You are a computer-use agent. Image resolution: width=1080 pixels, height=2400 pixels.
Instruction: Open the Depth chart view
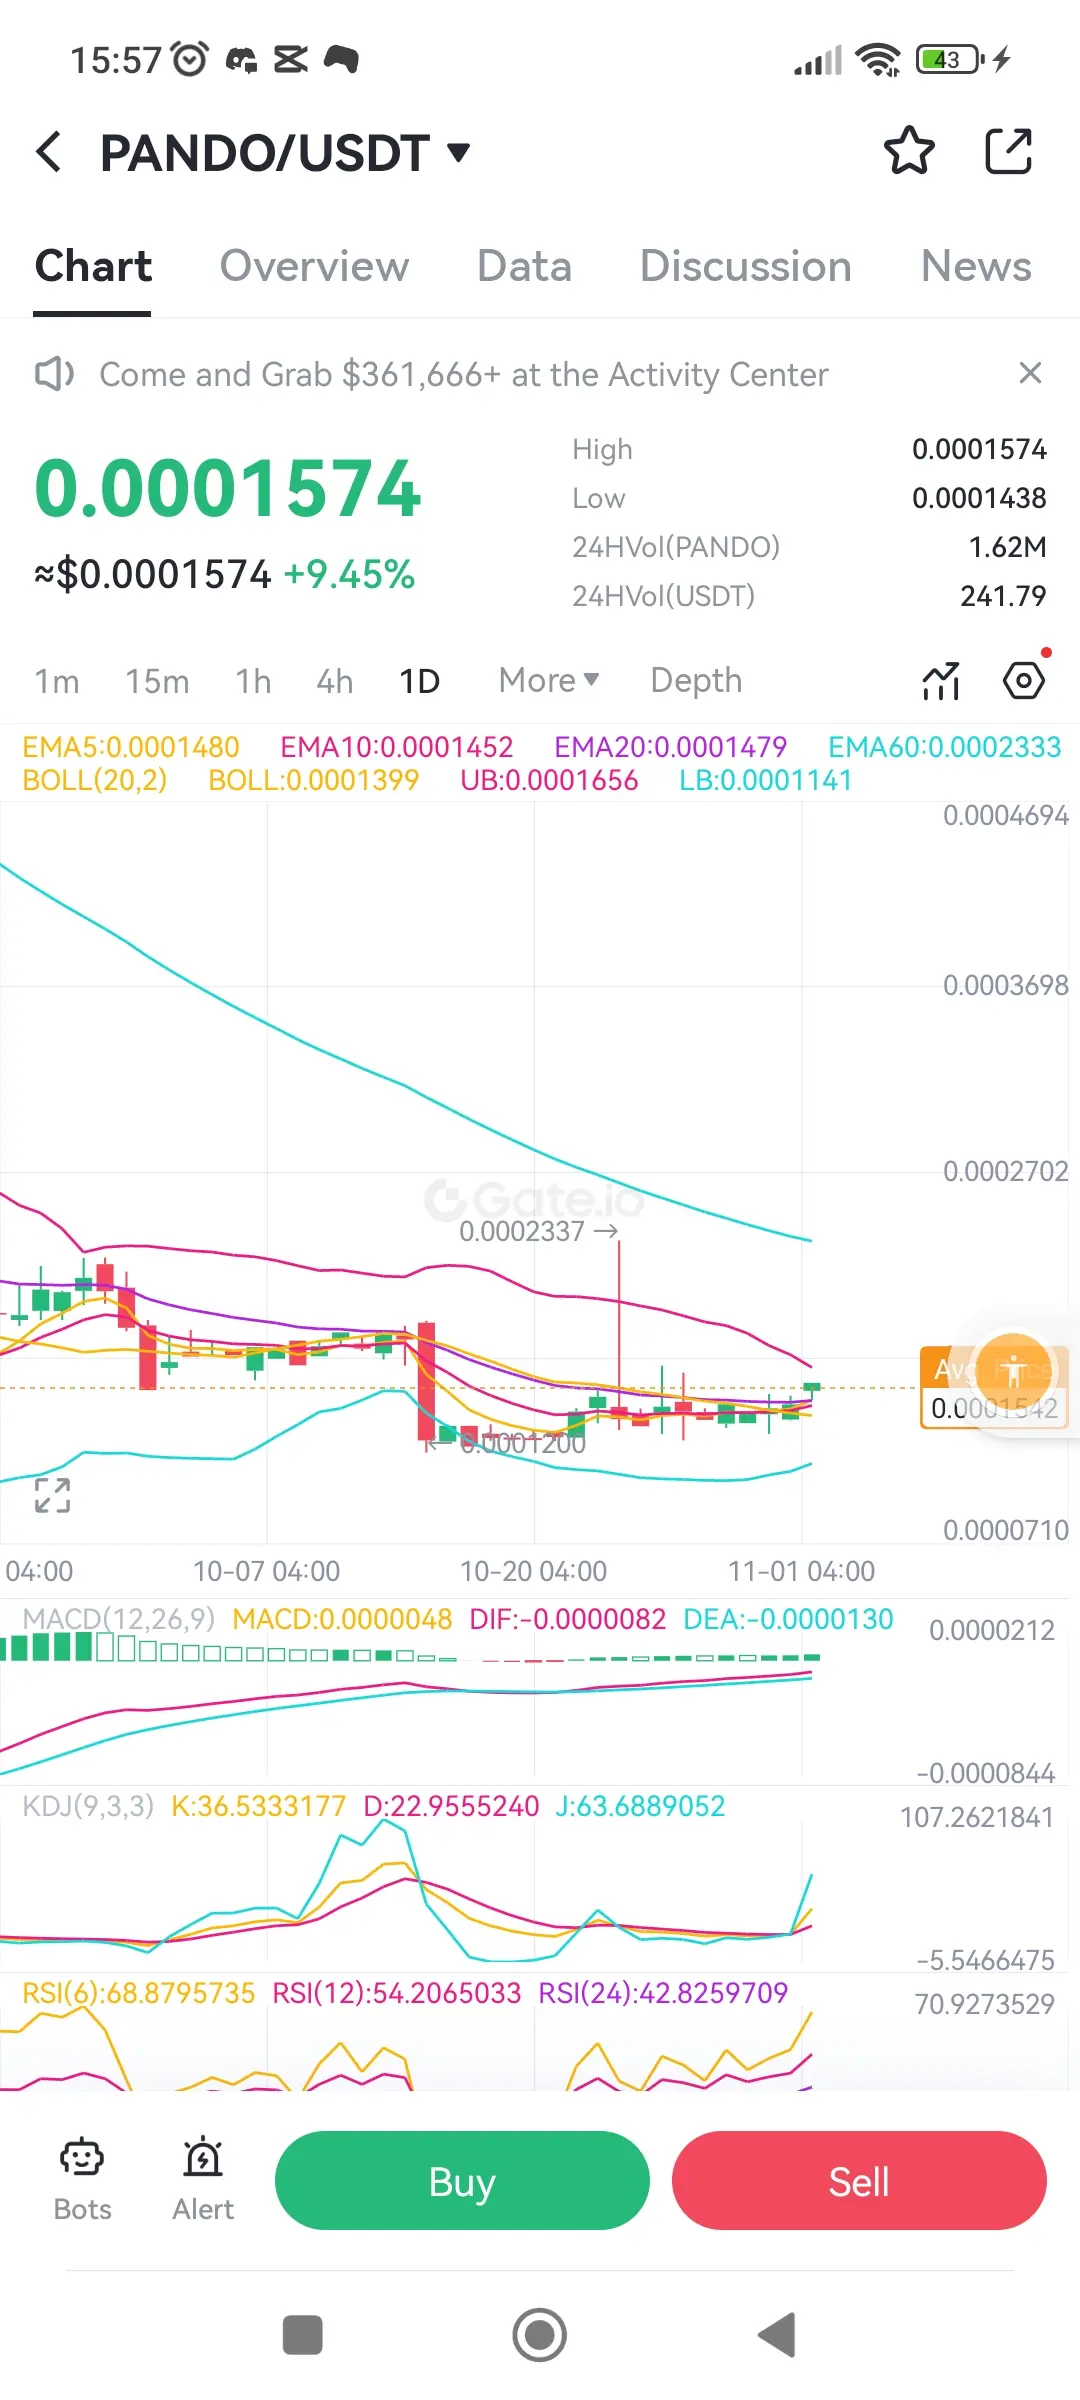[x=696, y=680]
